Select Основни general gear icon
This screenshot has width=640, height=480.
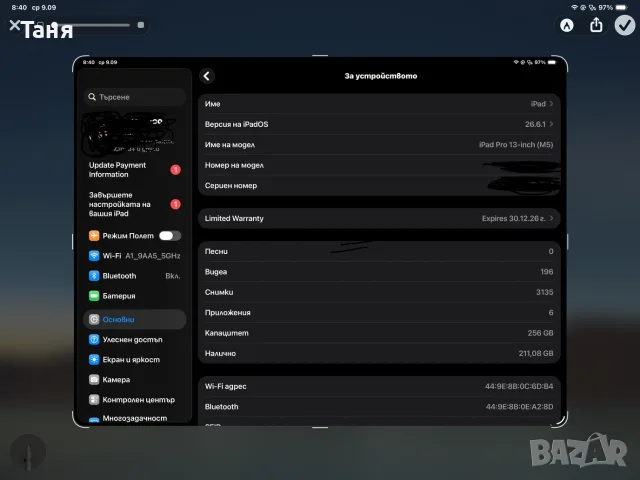point(94,319)
